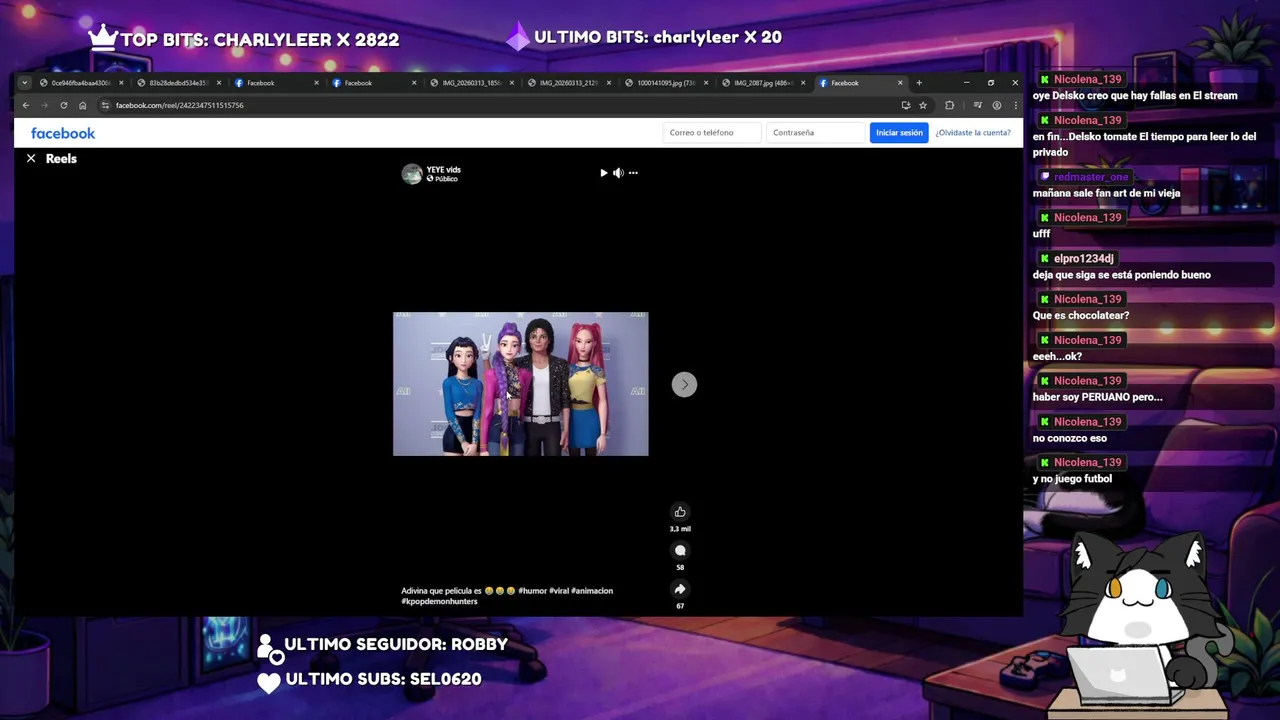Go to the facebook logo home

[63, 133]
